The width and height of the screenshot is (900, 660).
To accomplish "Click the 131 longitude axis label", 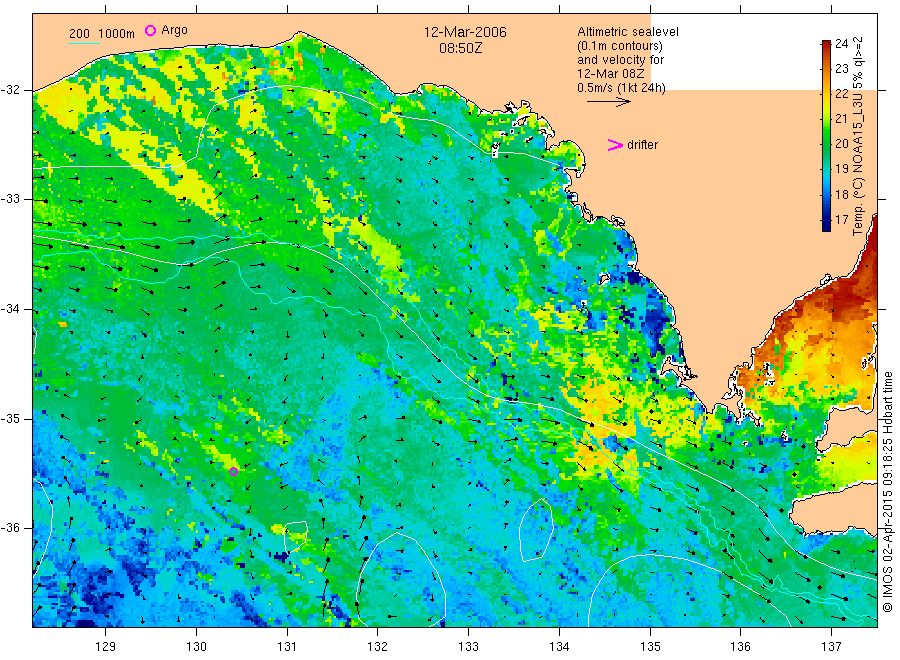I will pyautogui.click(x=287, y=647).
